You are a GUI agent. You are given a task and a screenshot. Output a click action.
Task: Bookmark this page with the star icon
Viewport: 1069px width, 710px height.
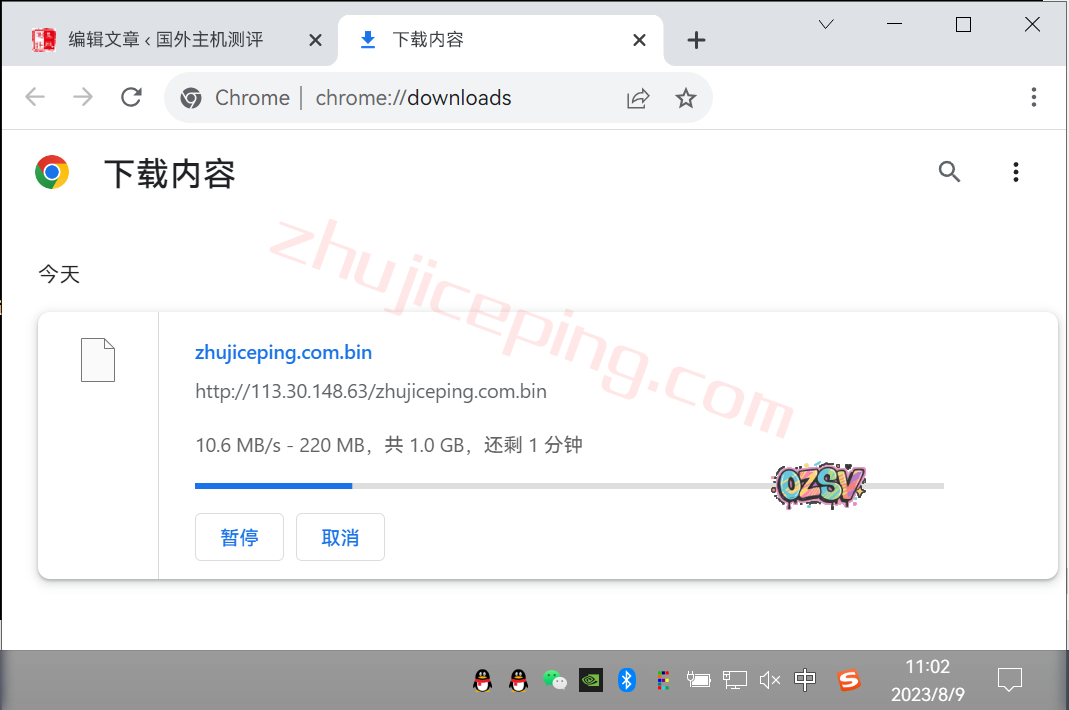click(x=685, y=98)
